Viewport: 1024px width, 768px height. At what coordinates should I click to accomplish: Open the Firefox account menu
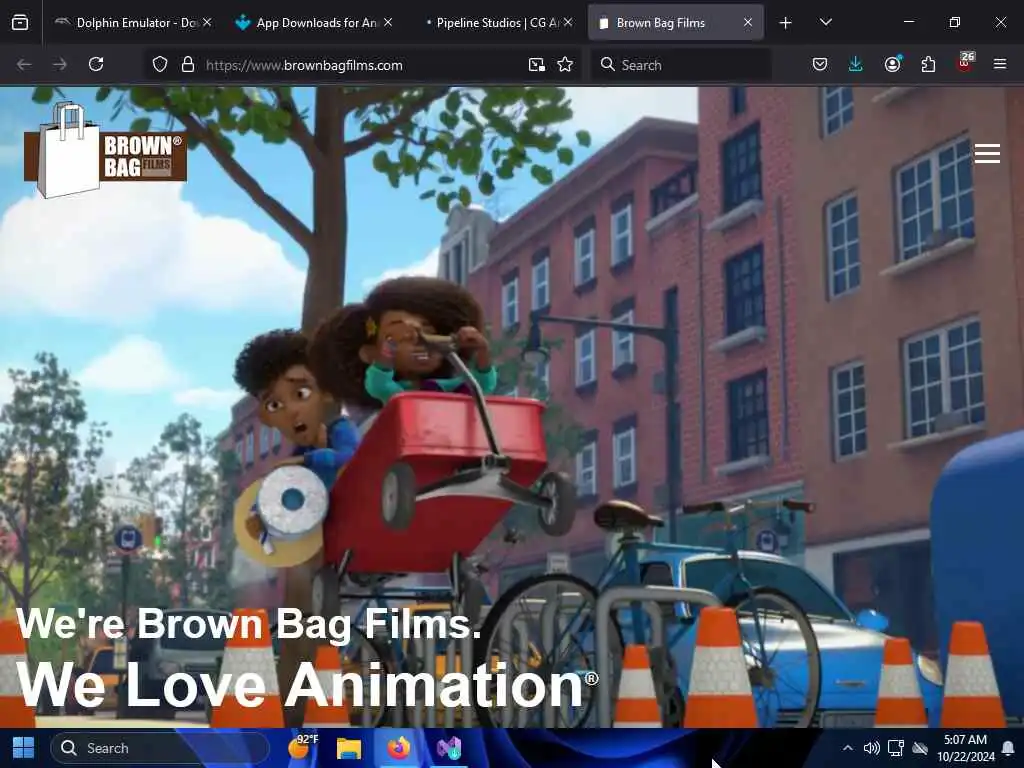tap(893, 65)
